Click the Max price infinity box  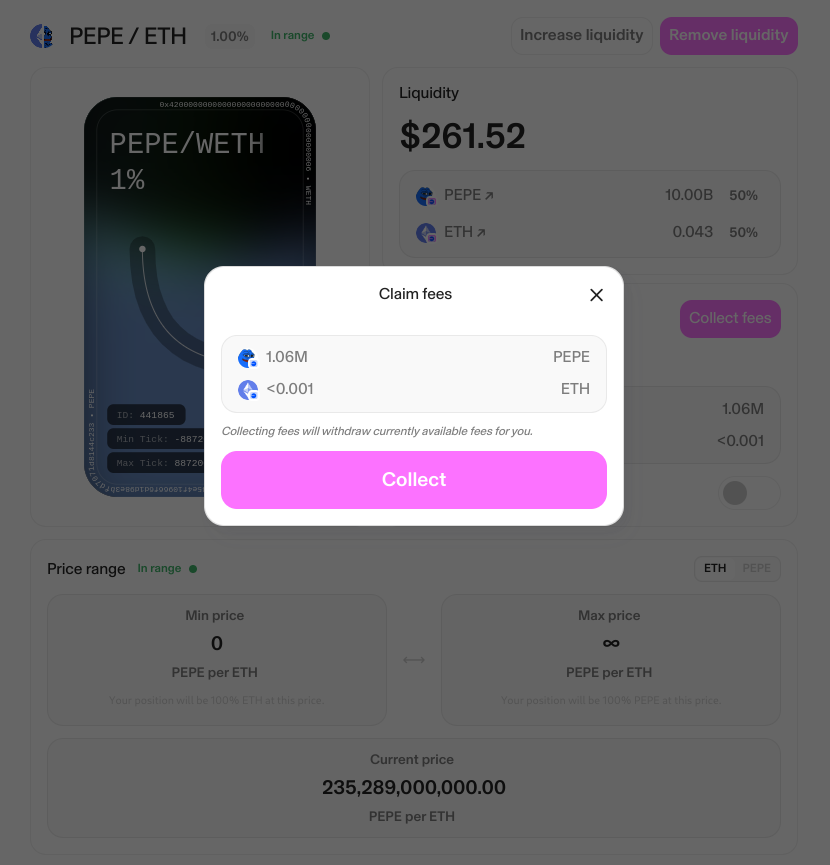click(x=611, y=660)
